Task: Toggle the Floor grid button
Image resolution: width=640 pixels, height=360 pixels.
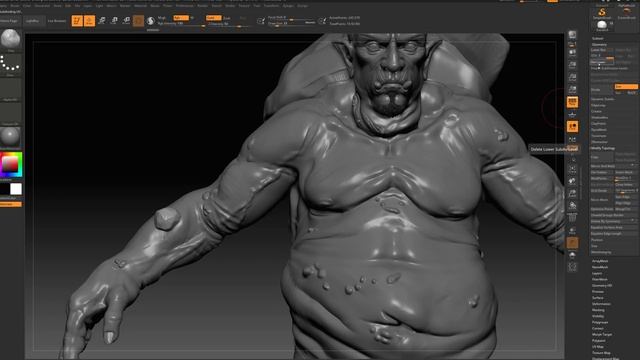Action: 572,114
